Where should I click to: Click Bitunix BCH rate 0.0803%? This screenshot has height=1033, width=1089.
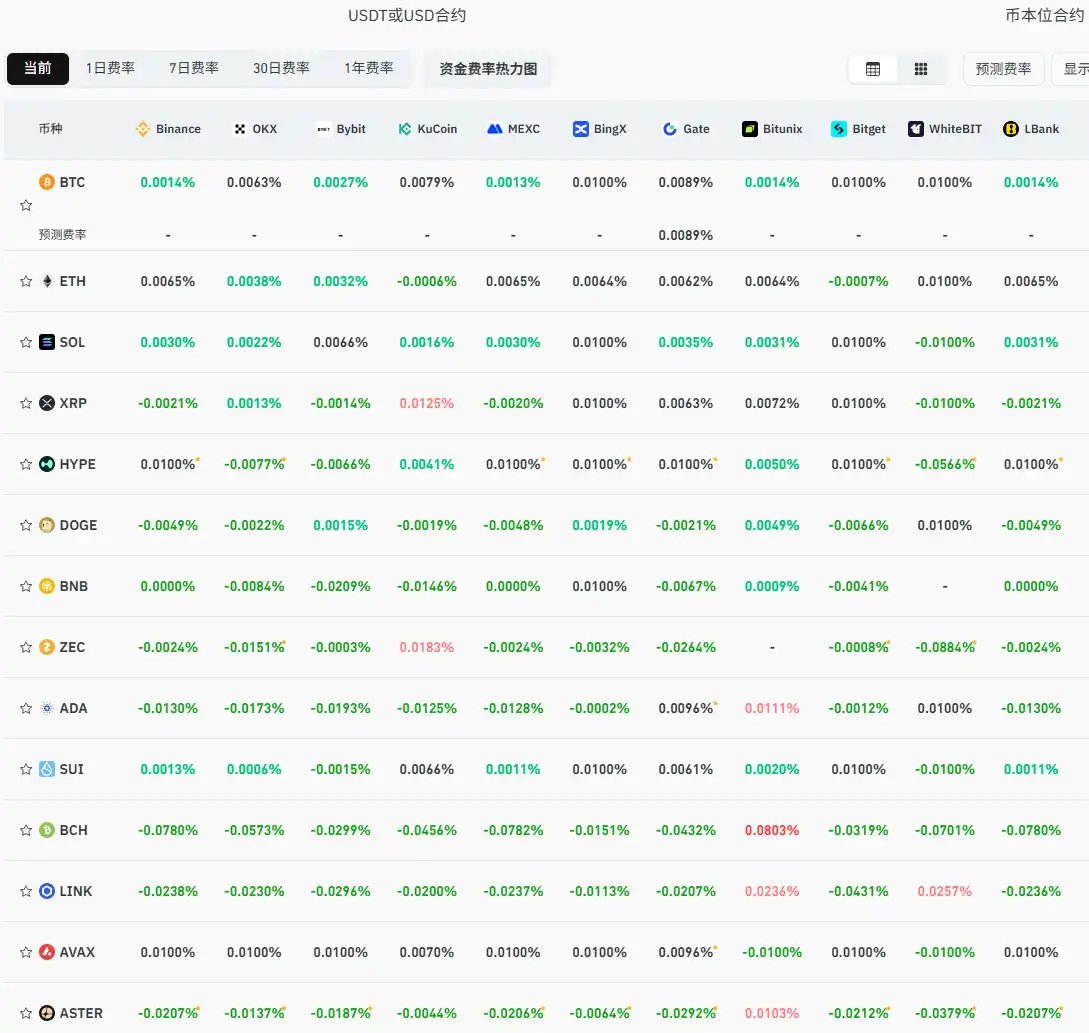(772, 830)
